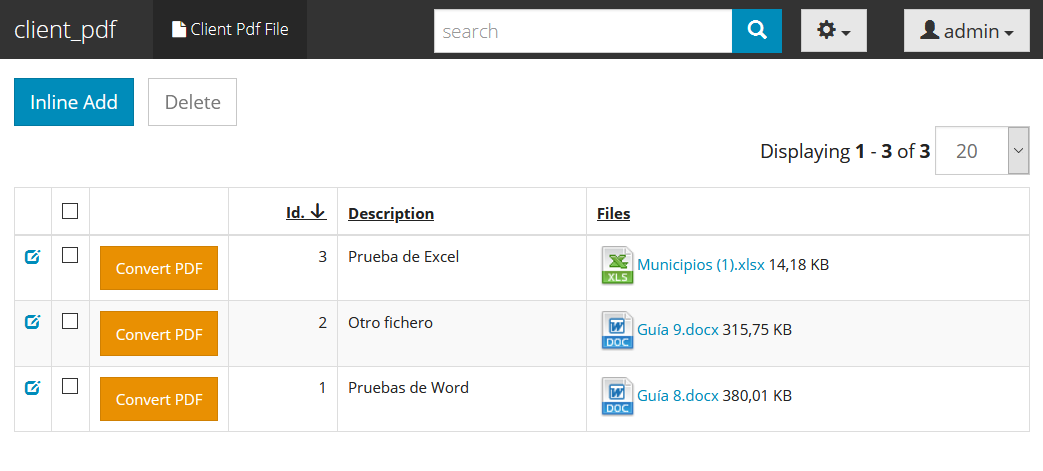Click the Id. descending sort arrow
The width and height of the screenshot is (1043, 471).
pos(319,212)
